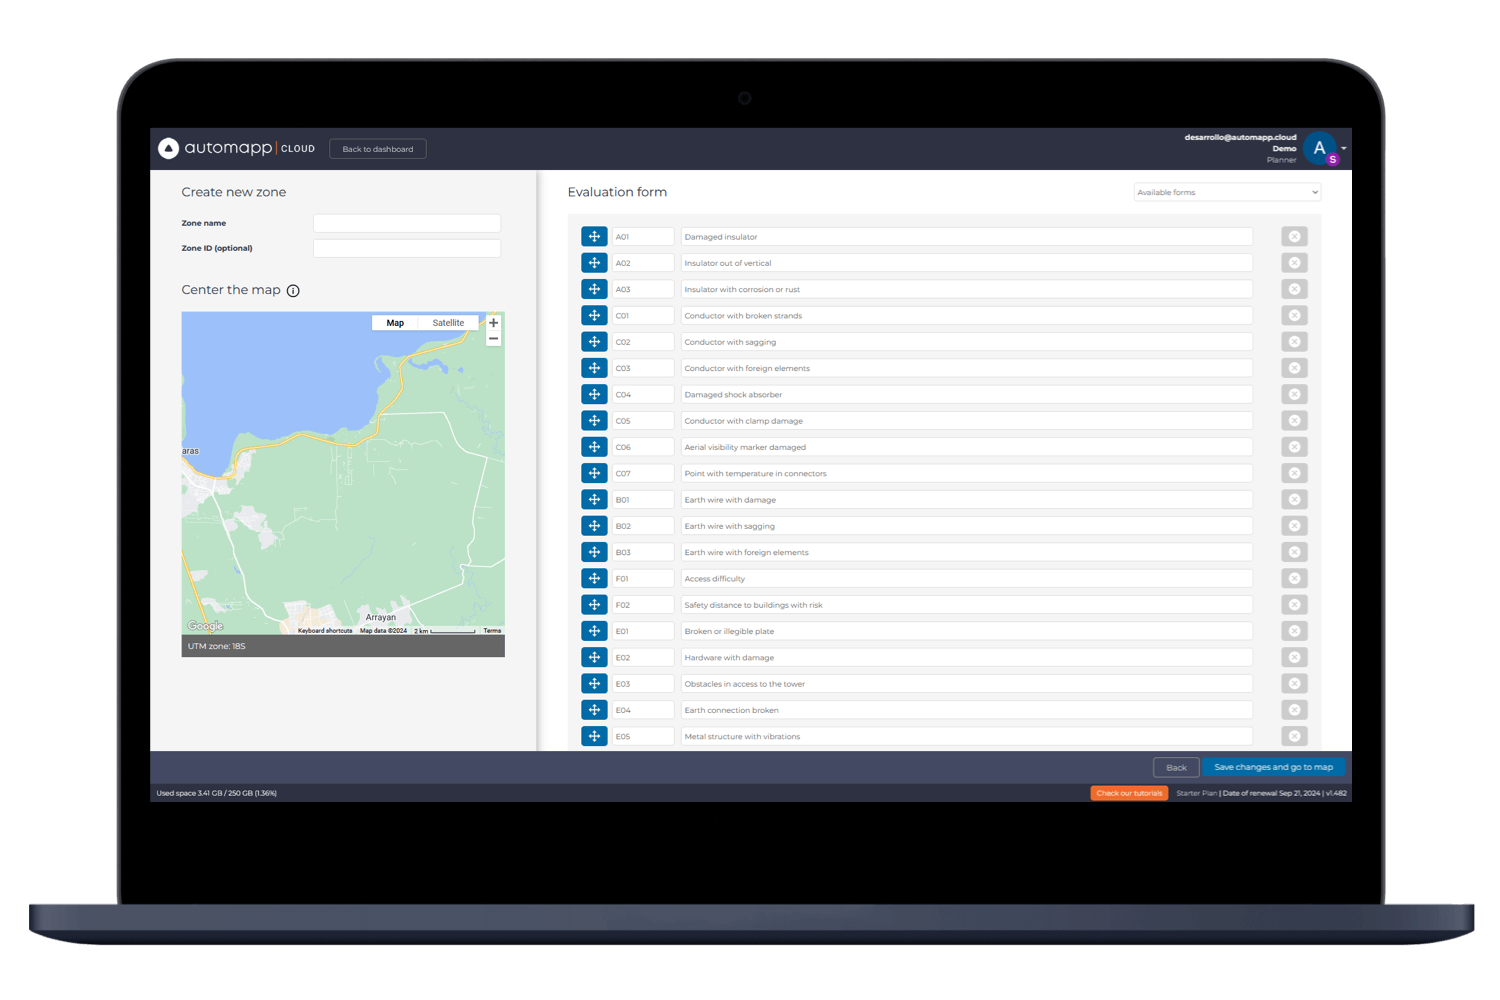
Task: Click the drag handle next to E05 Metal structure
Action: click(x=594, y=736)
